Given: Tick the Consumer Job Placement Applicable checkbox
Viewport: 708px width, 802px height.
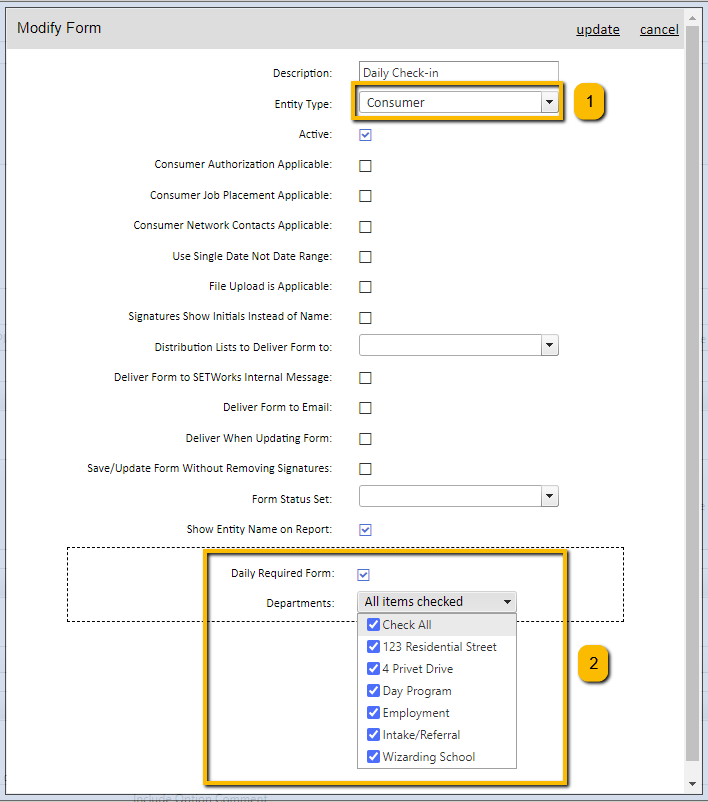Looking at the screenshot, I should tap(365, 196).
